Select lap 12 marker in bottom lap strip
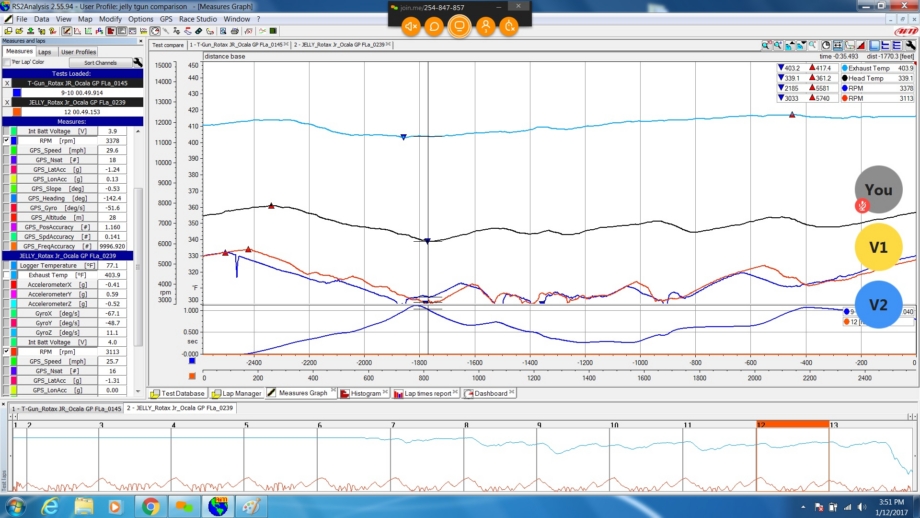The height and width of the screenshot is (518, 920). point(793,424)
